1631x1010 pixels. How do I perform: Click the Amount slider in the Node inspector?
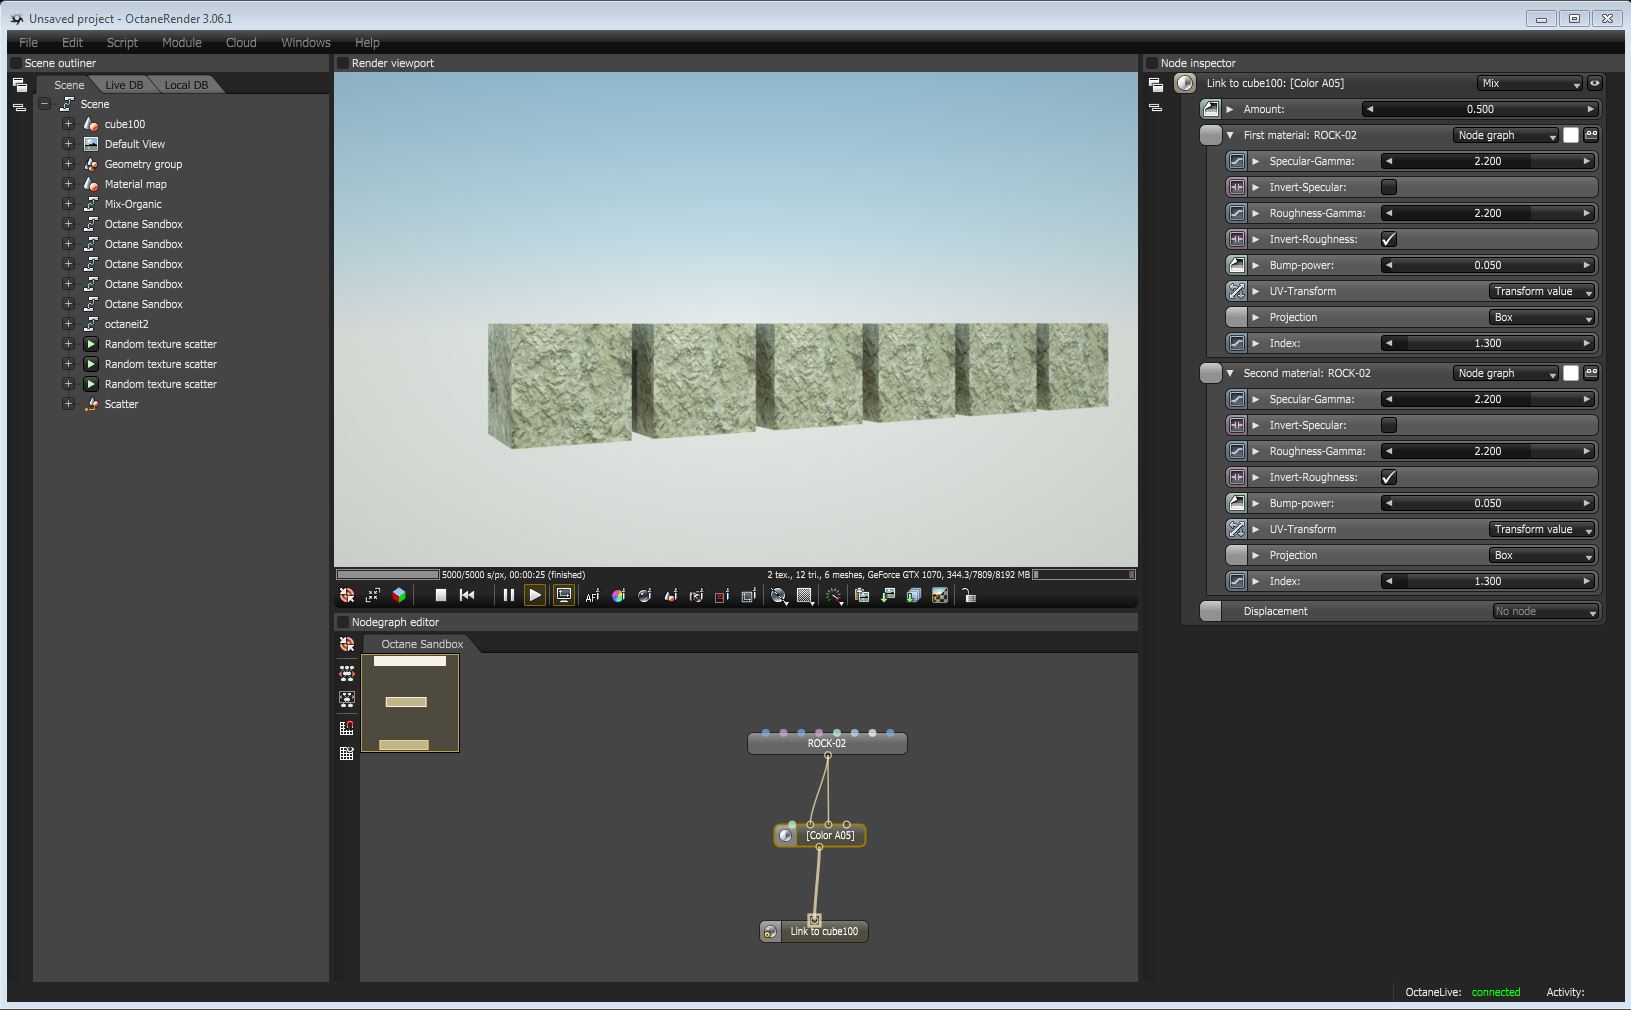coord(1479,109)
